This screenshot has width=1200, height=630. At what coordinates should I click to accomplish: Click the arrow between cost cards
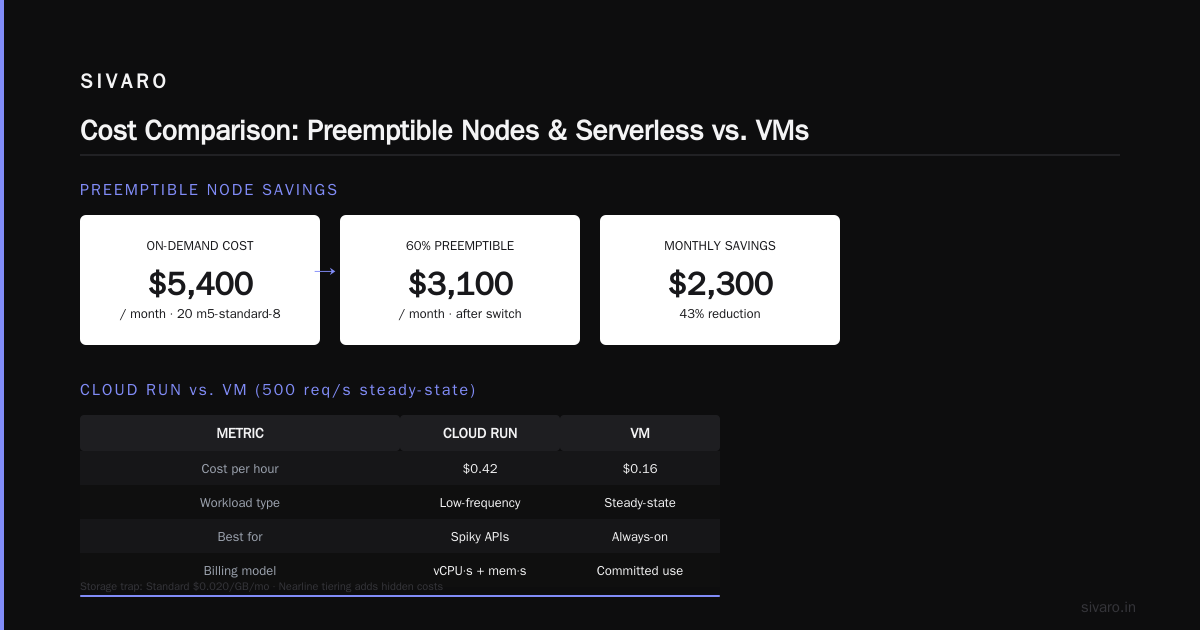coord(325,271)
